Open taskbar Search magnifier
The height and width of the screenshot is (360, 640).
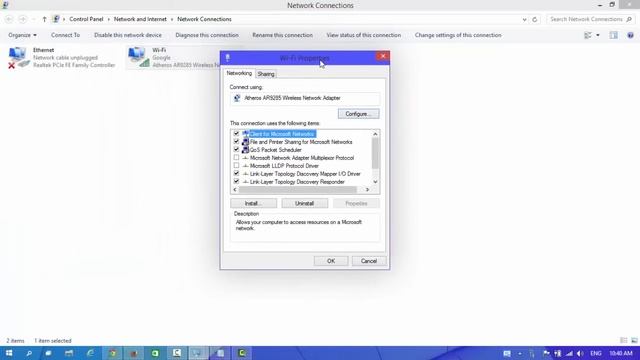click(x=29, y=353)
